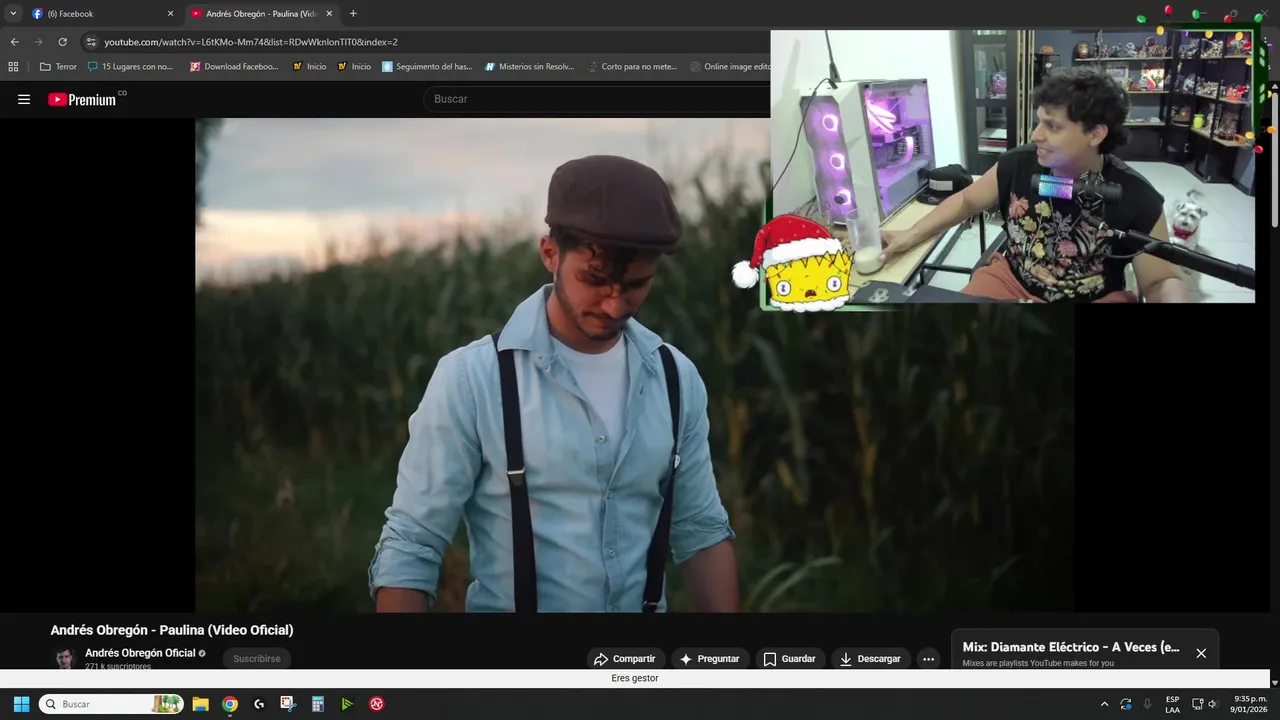Focus the YouTube Buscar search field
Viewport: 1280px width, 720px height.
coord(598,99)
